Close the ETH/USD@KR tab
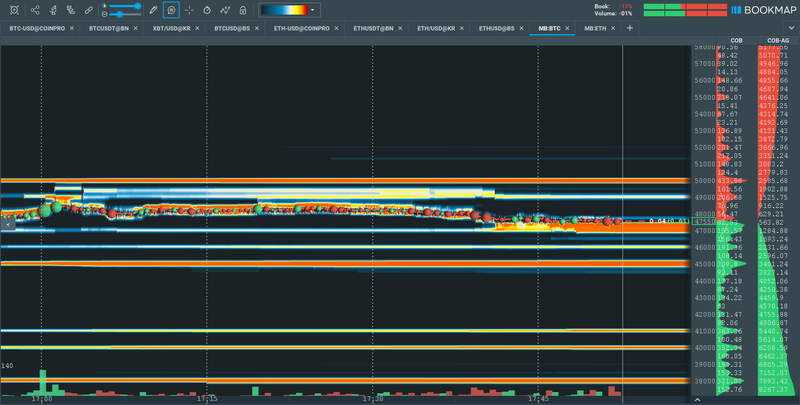Image resolution: width=800 pixels, height=405 pixels. [462, 29]
